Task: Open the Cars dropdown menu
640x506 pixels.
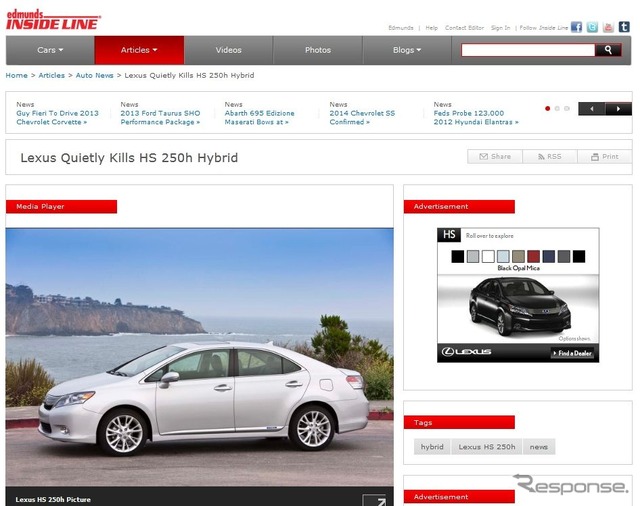Action: pyautogui.click(x=50, y=50)
